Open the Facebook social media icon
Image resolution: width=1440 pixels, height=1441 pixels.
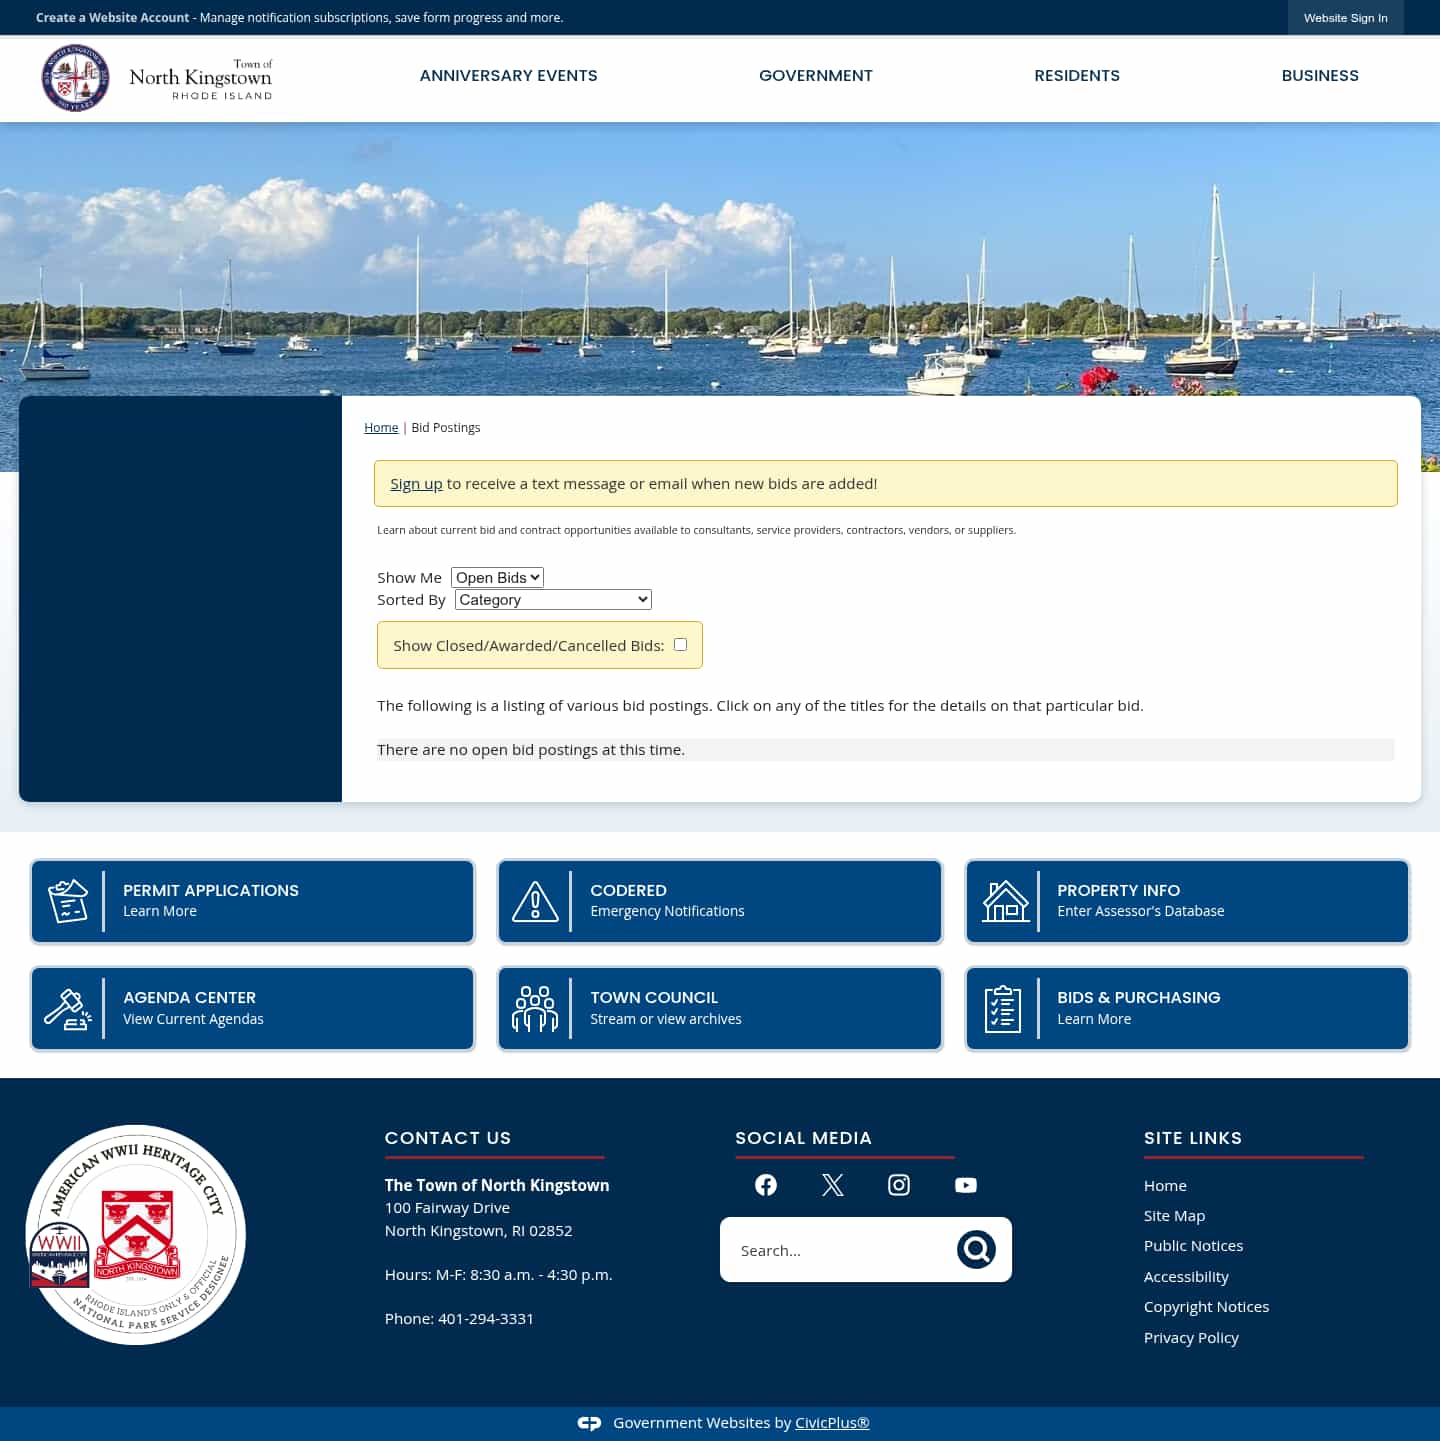pos(765,1185)
